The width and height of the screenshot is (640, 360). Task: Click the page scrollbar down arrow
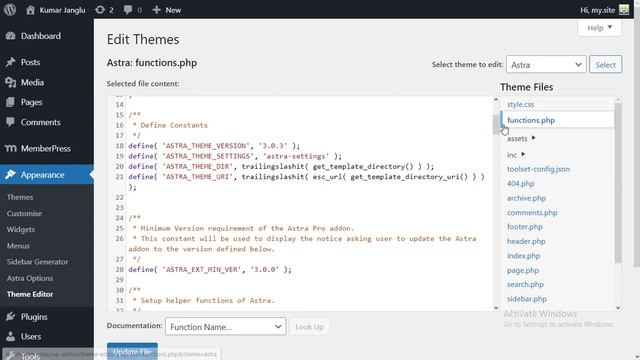(637, 356)
